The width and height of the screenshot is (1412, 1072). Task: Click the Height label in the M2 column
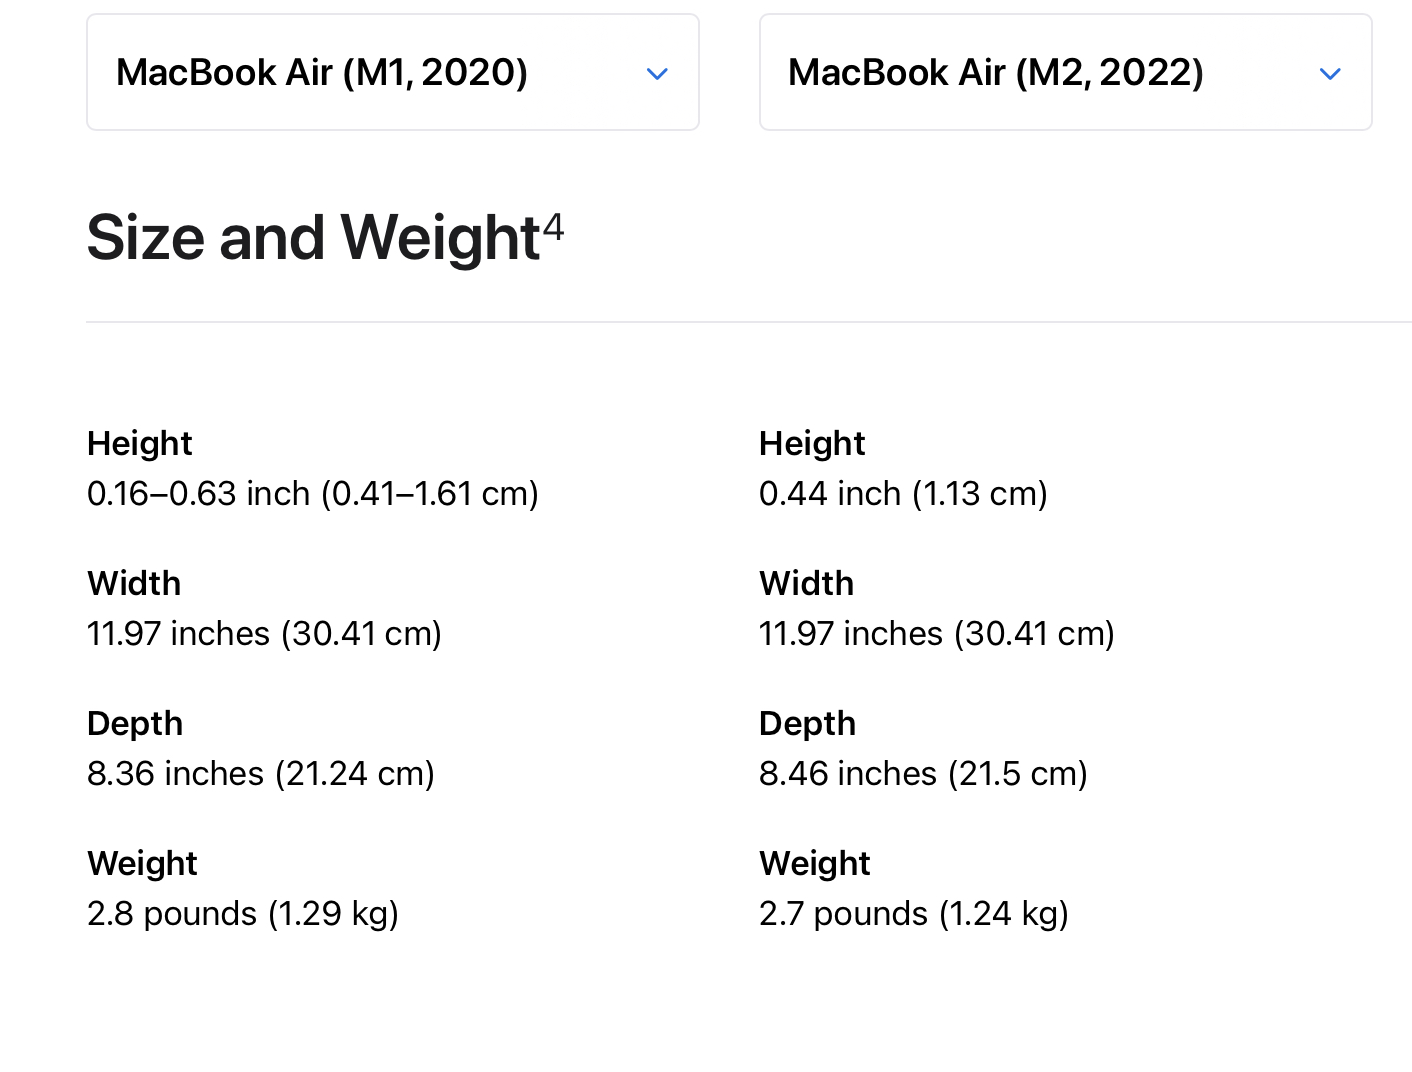(x=812, y=444)
